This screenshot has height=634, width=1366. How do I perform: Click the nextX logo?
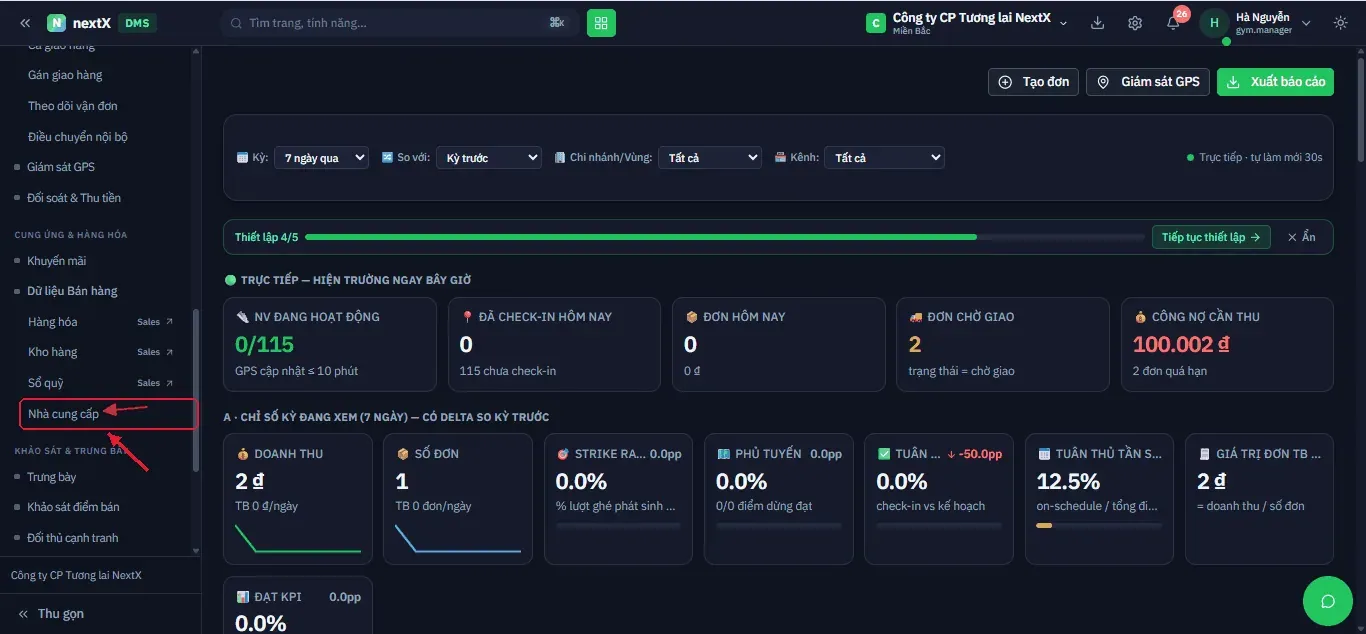coord(79,23)
